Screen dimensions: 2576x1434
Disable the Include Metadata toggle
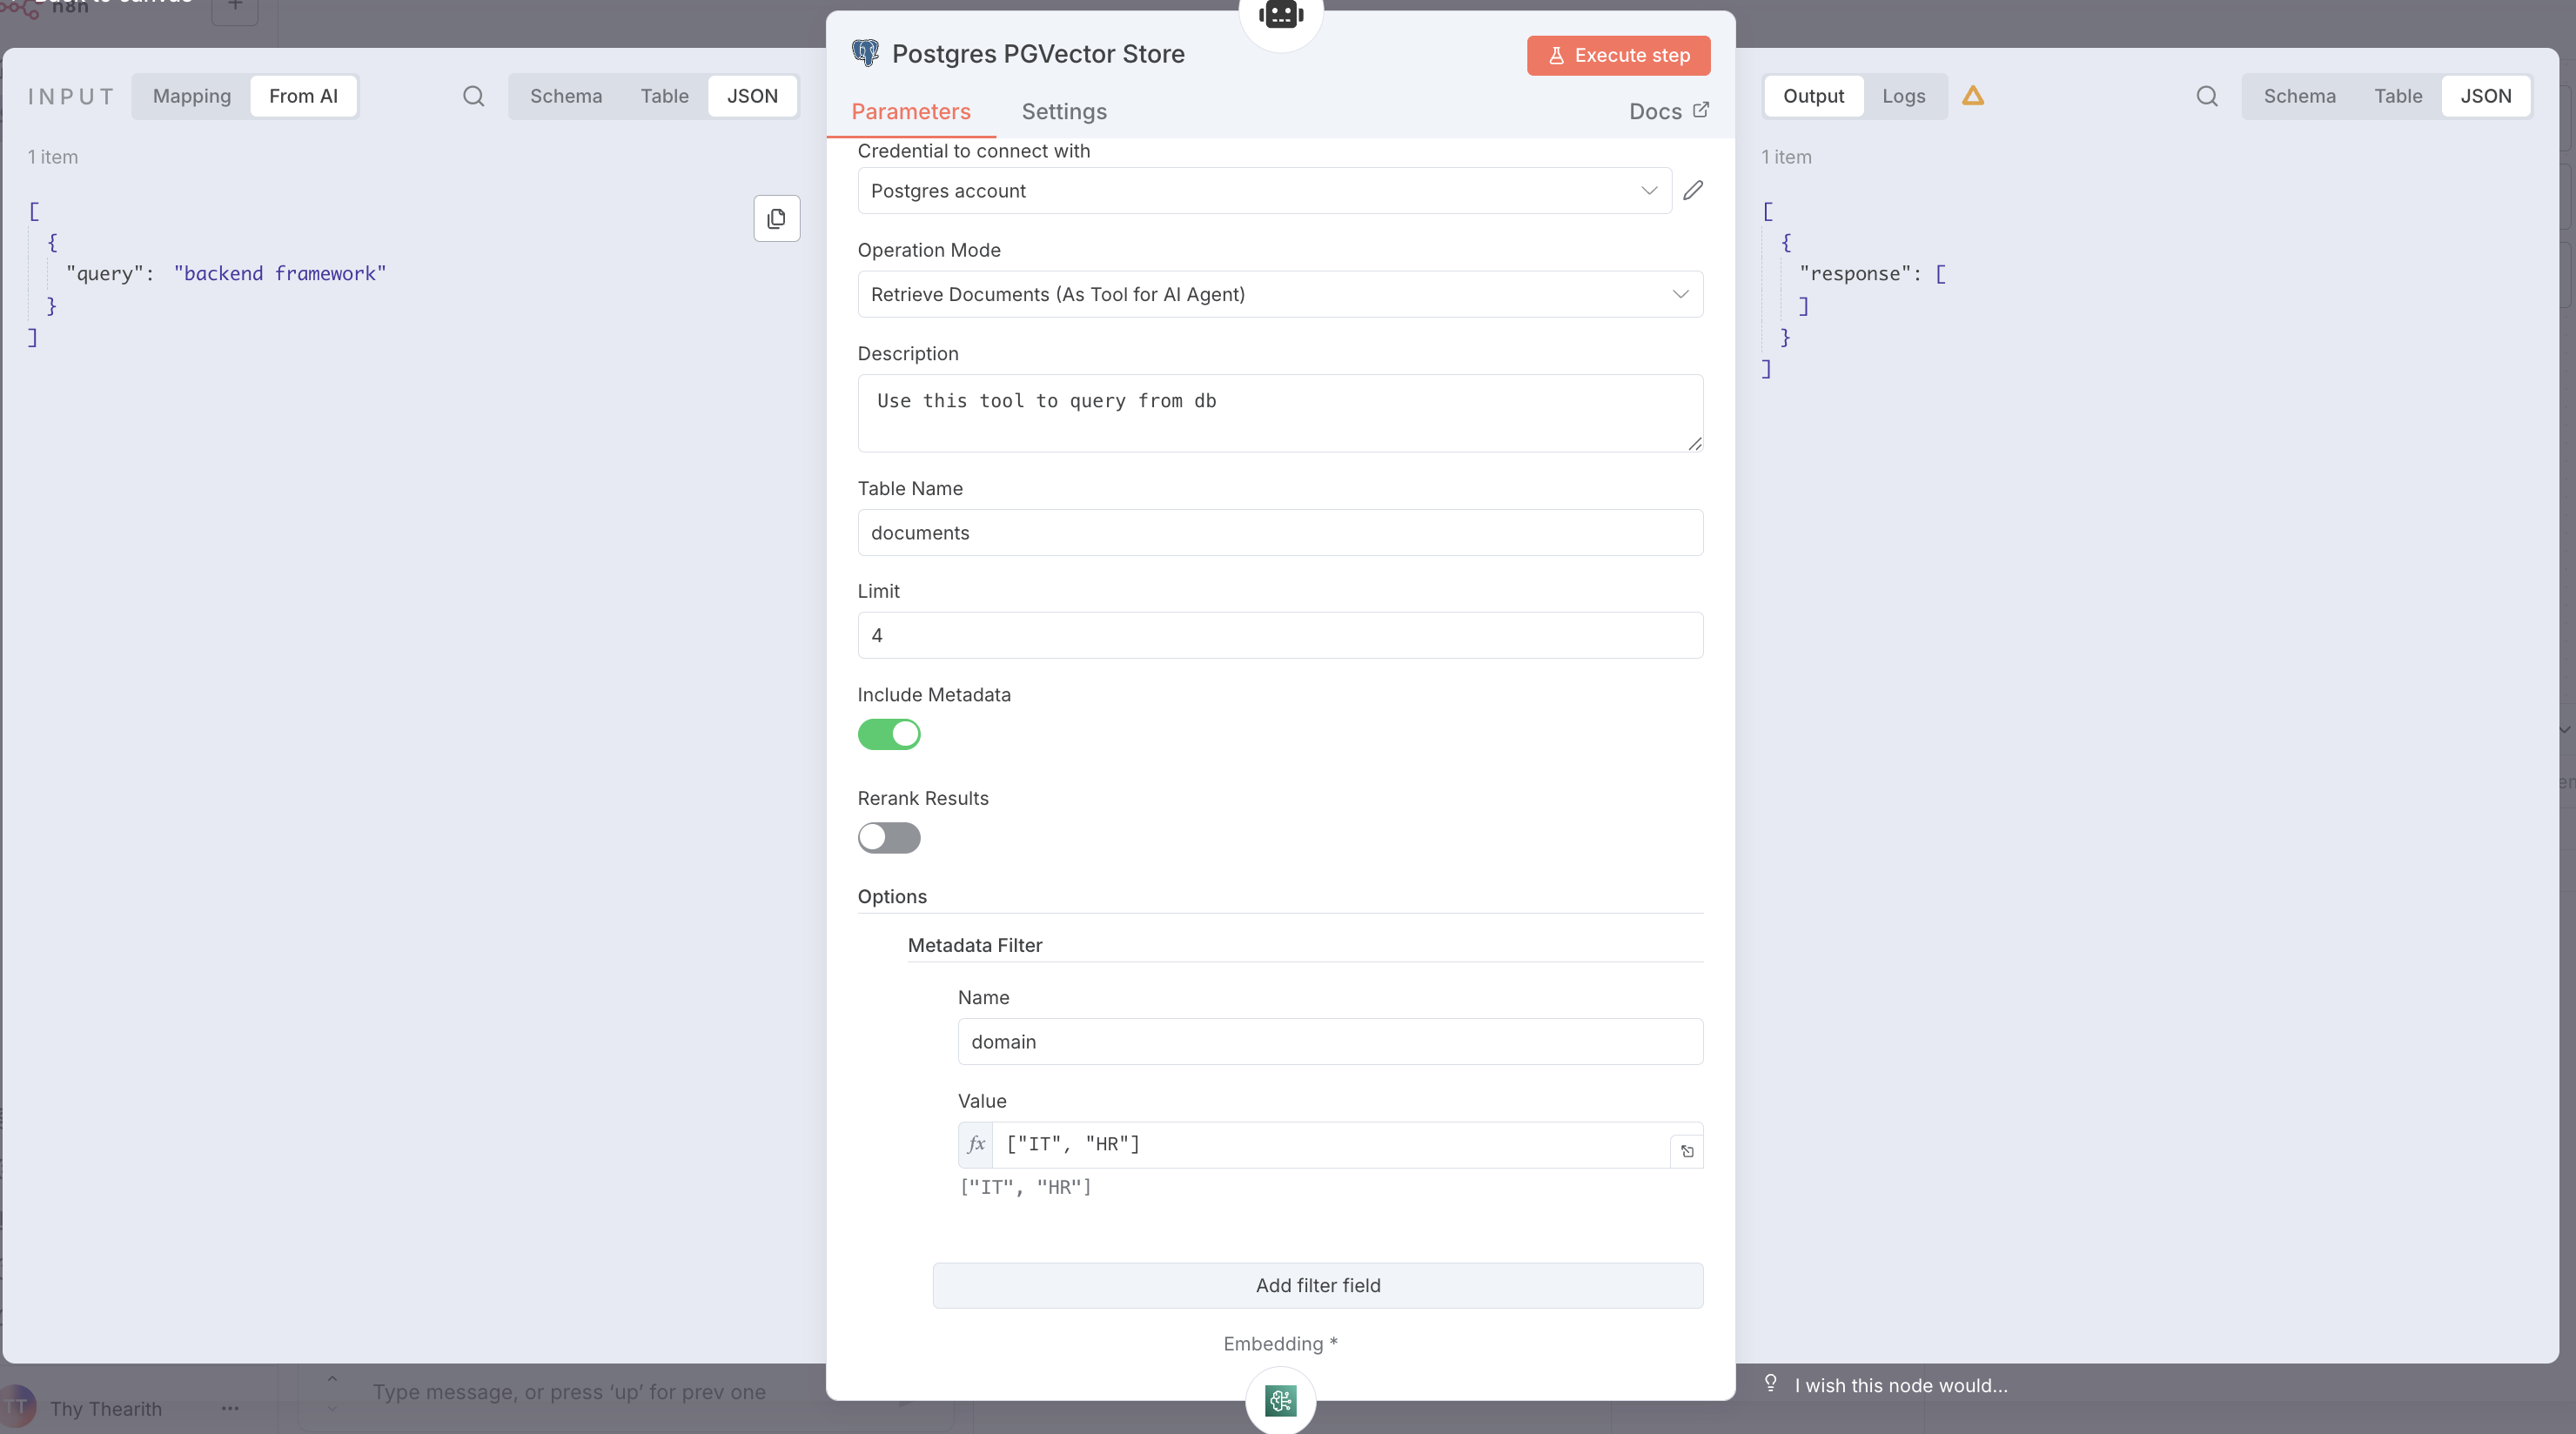pos(888,734)
